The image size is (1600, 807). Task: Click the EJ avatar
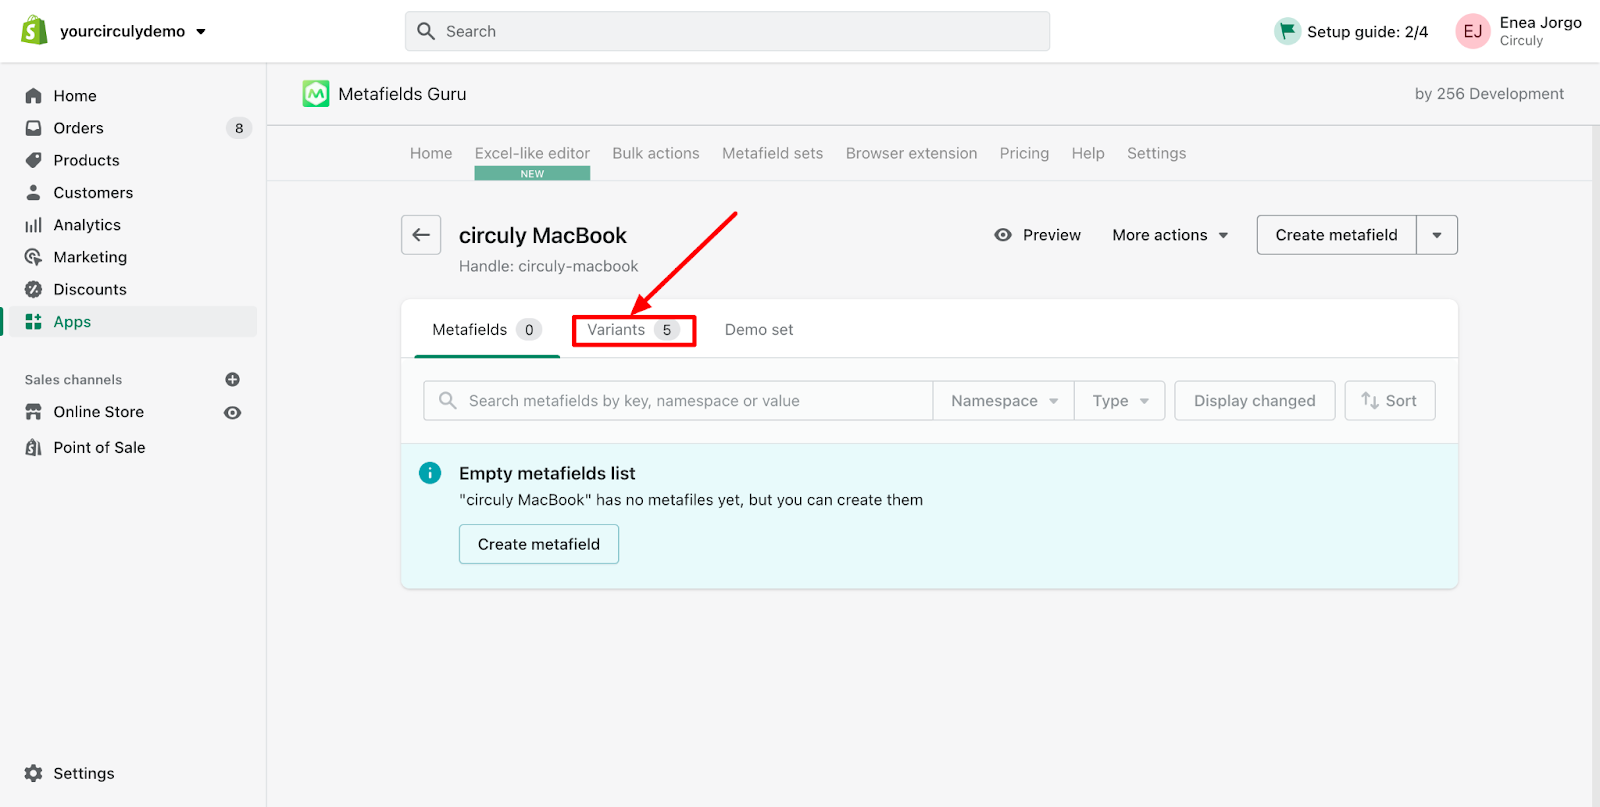(1473, 31)
